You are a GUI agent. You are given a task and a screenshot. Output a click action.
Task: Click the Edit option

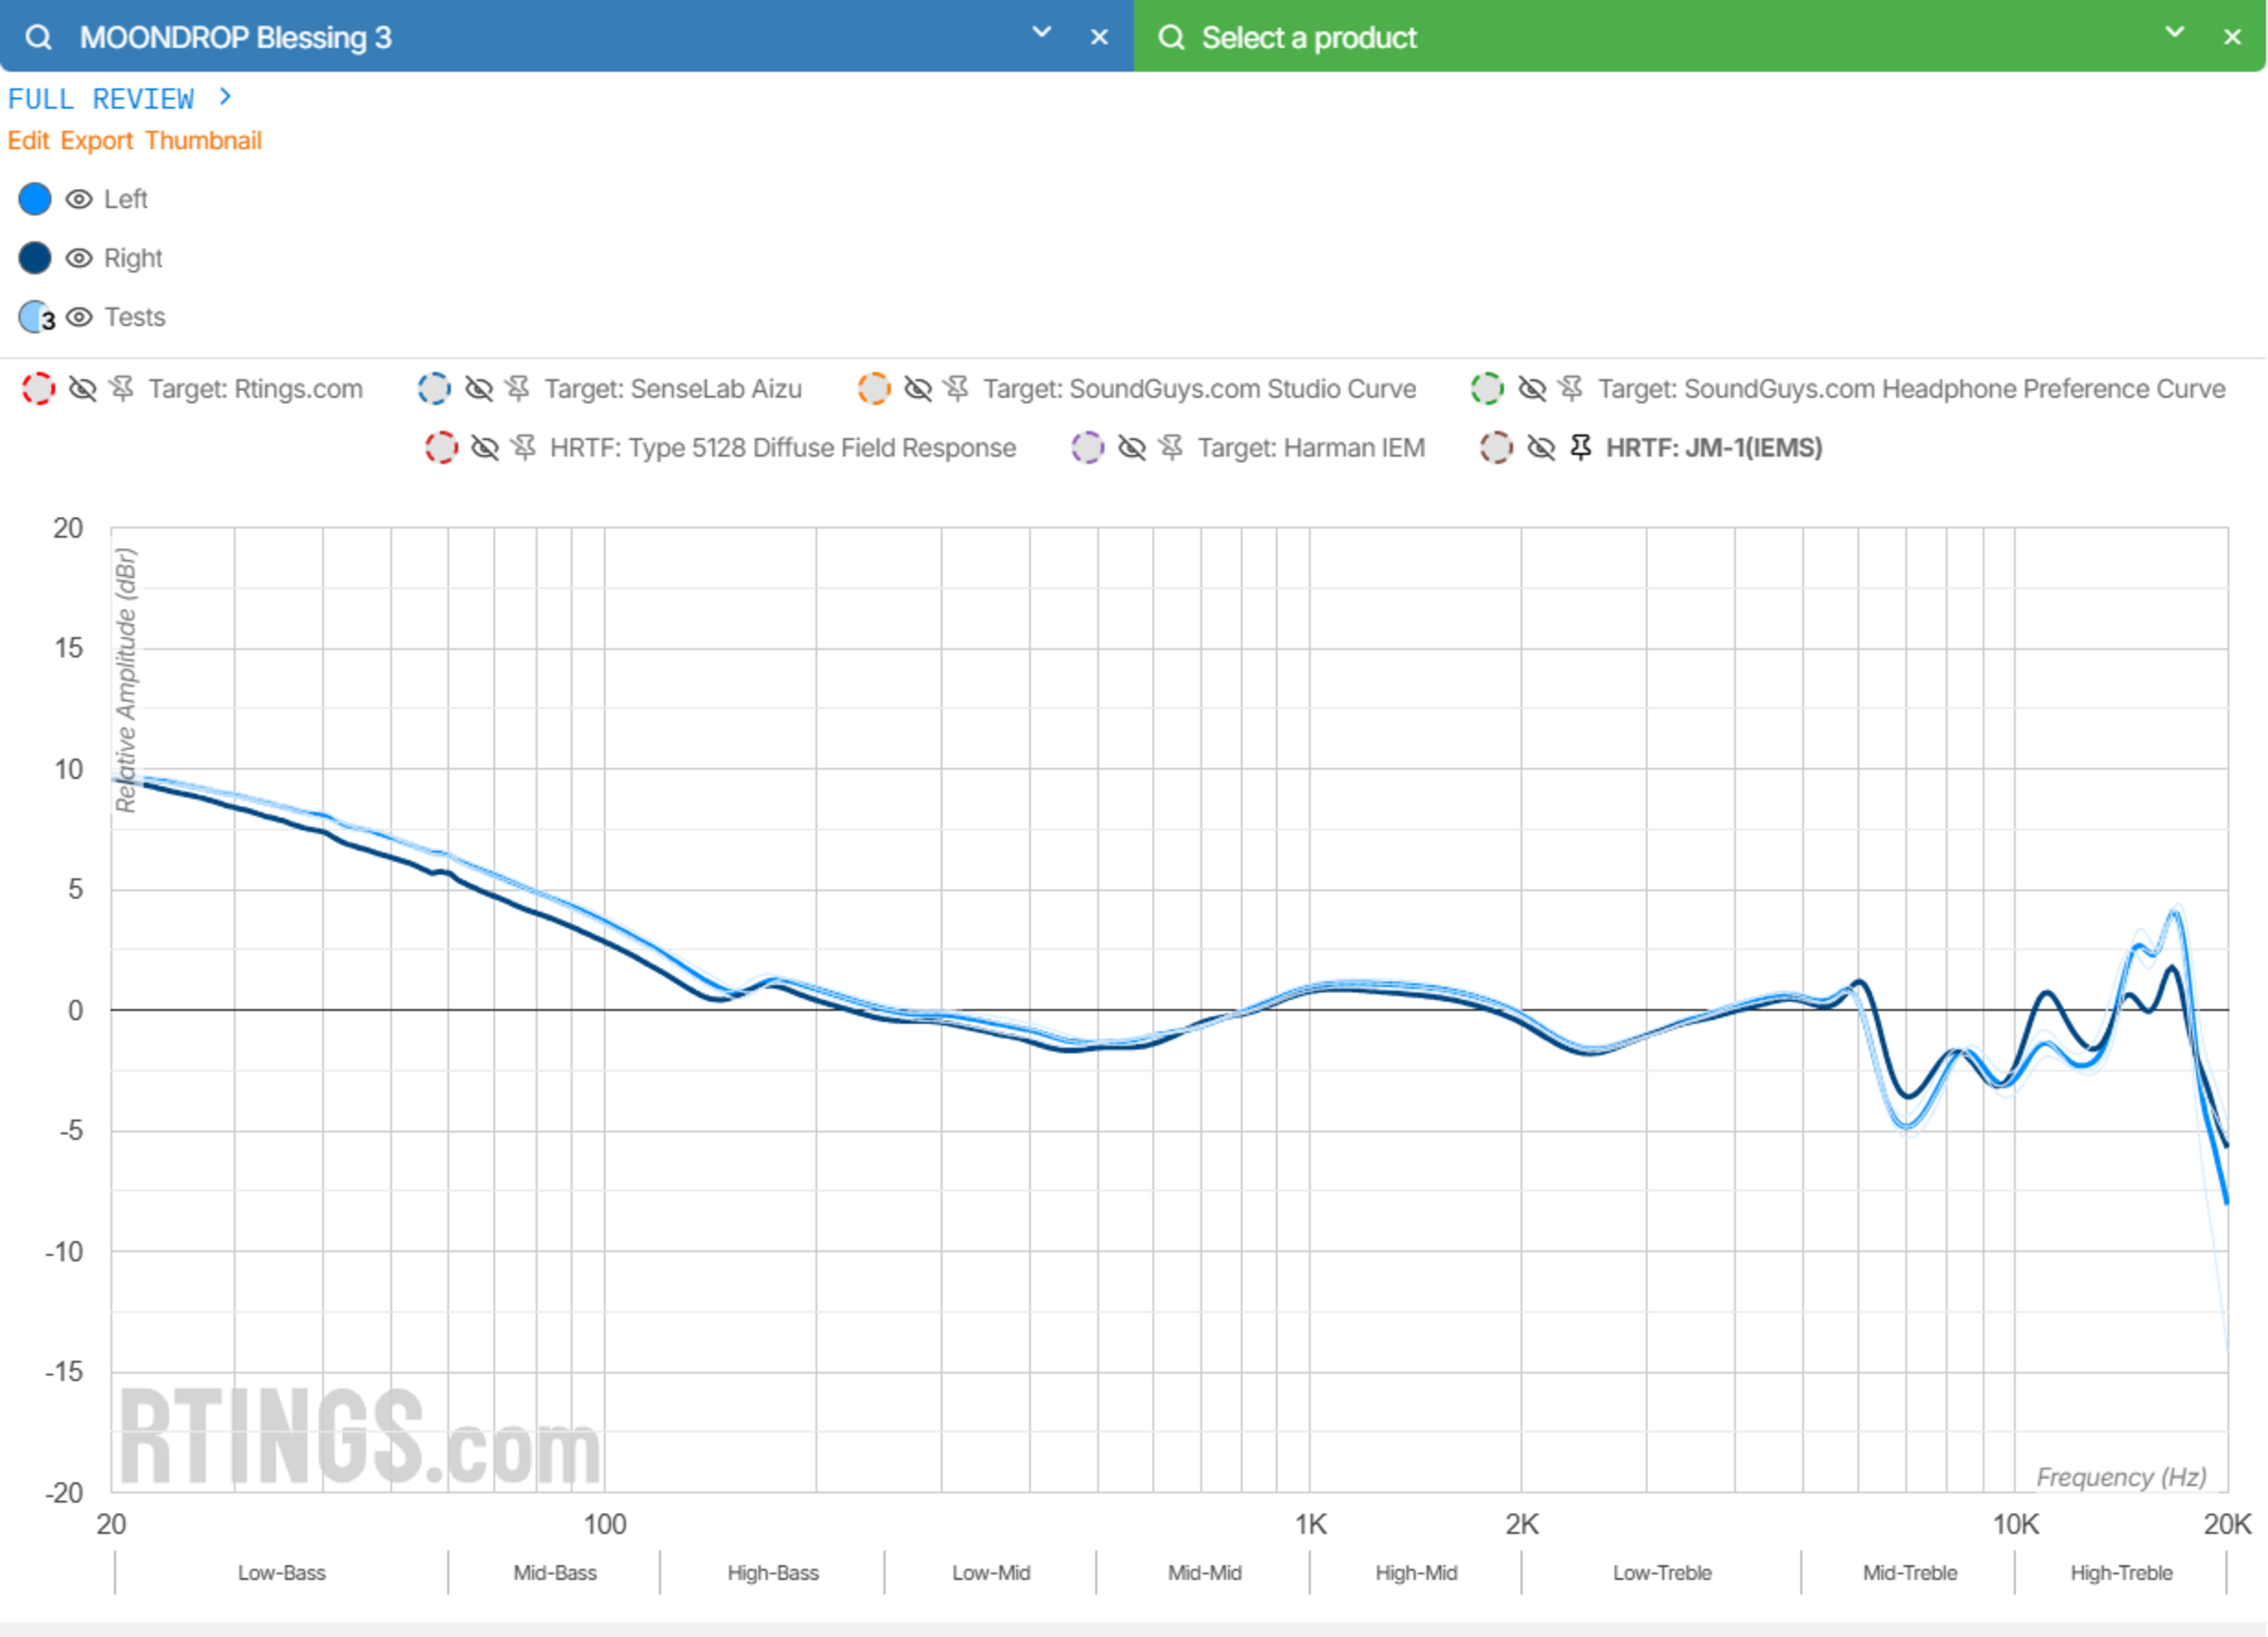(x=28, y=140)
